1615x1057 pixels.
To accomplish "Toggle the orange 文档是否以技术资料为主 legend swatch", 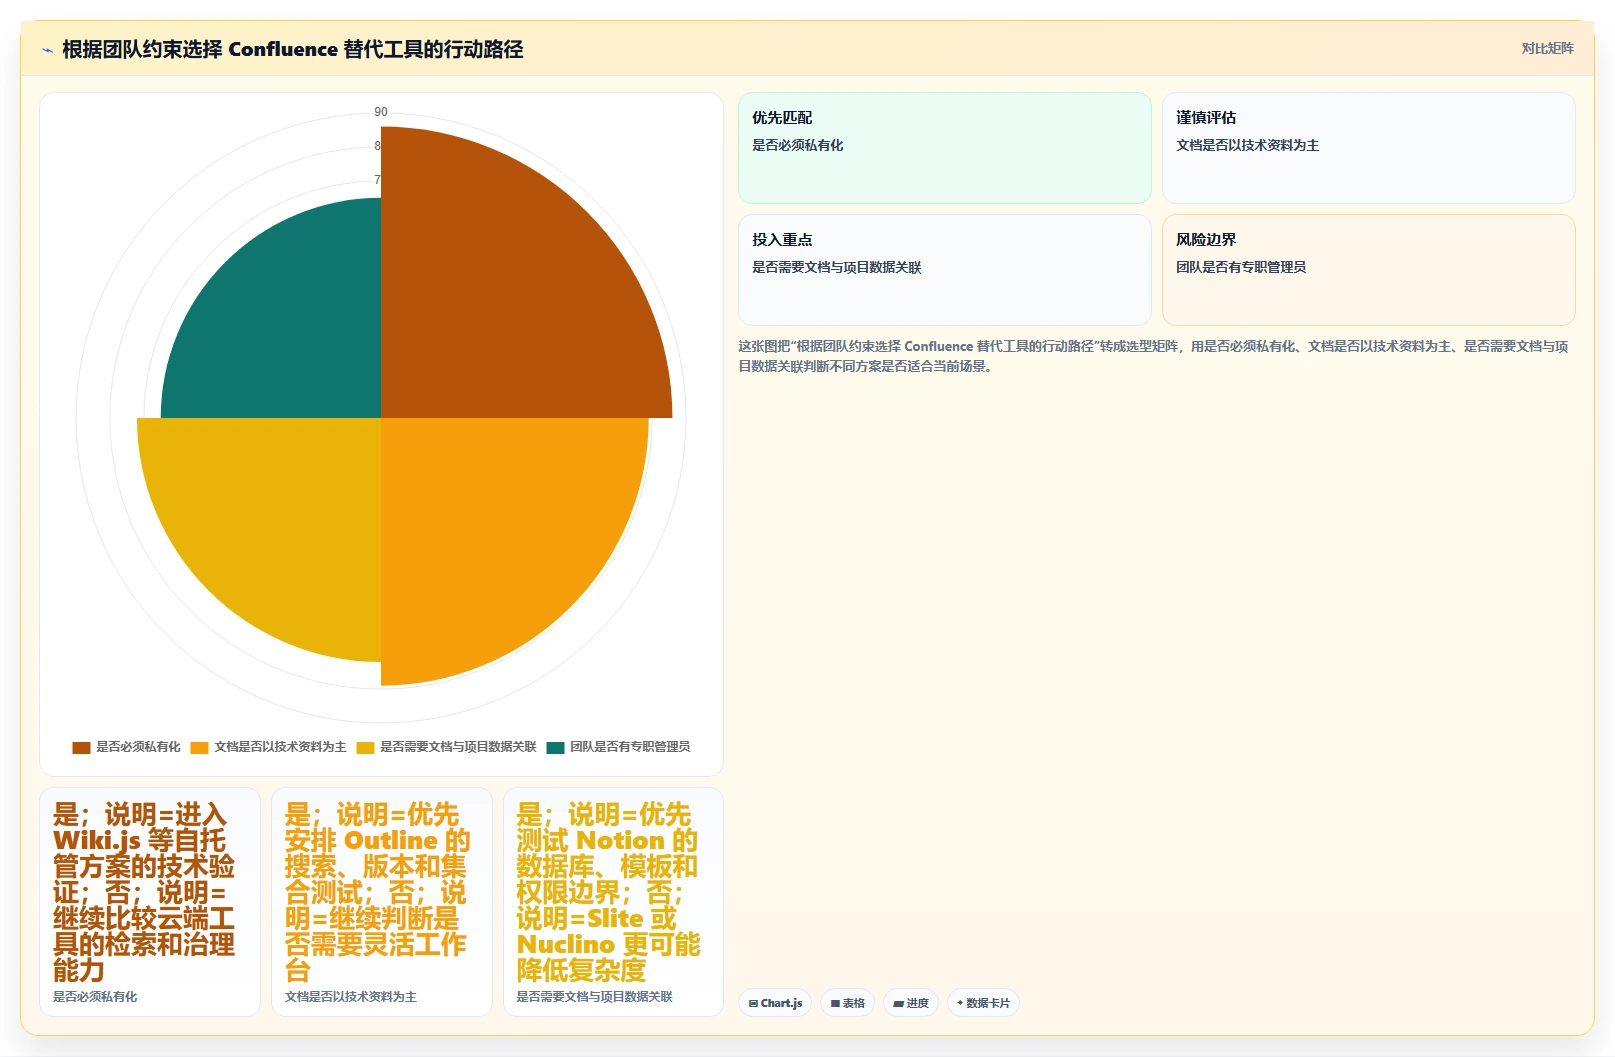I will tap(199, 747).
